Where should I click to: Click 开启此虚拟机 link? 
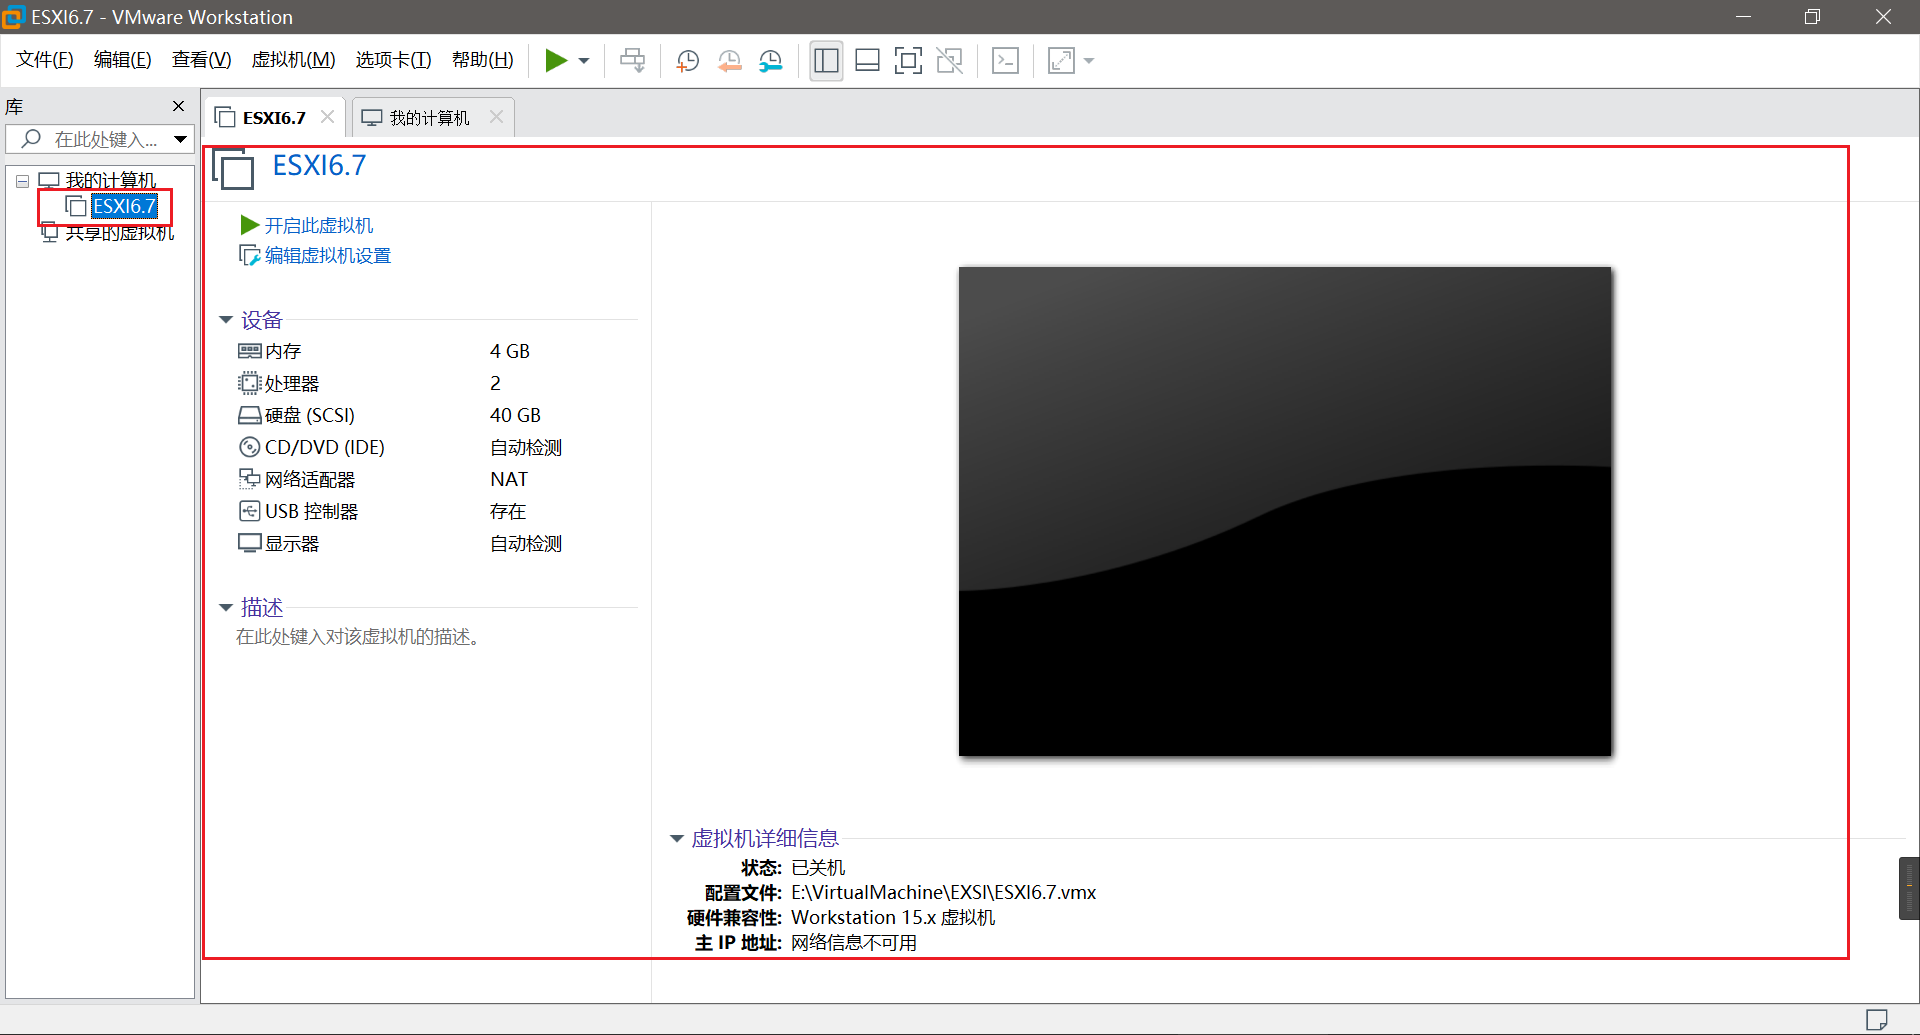[x=318, y=225]
